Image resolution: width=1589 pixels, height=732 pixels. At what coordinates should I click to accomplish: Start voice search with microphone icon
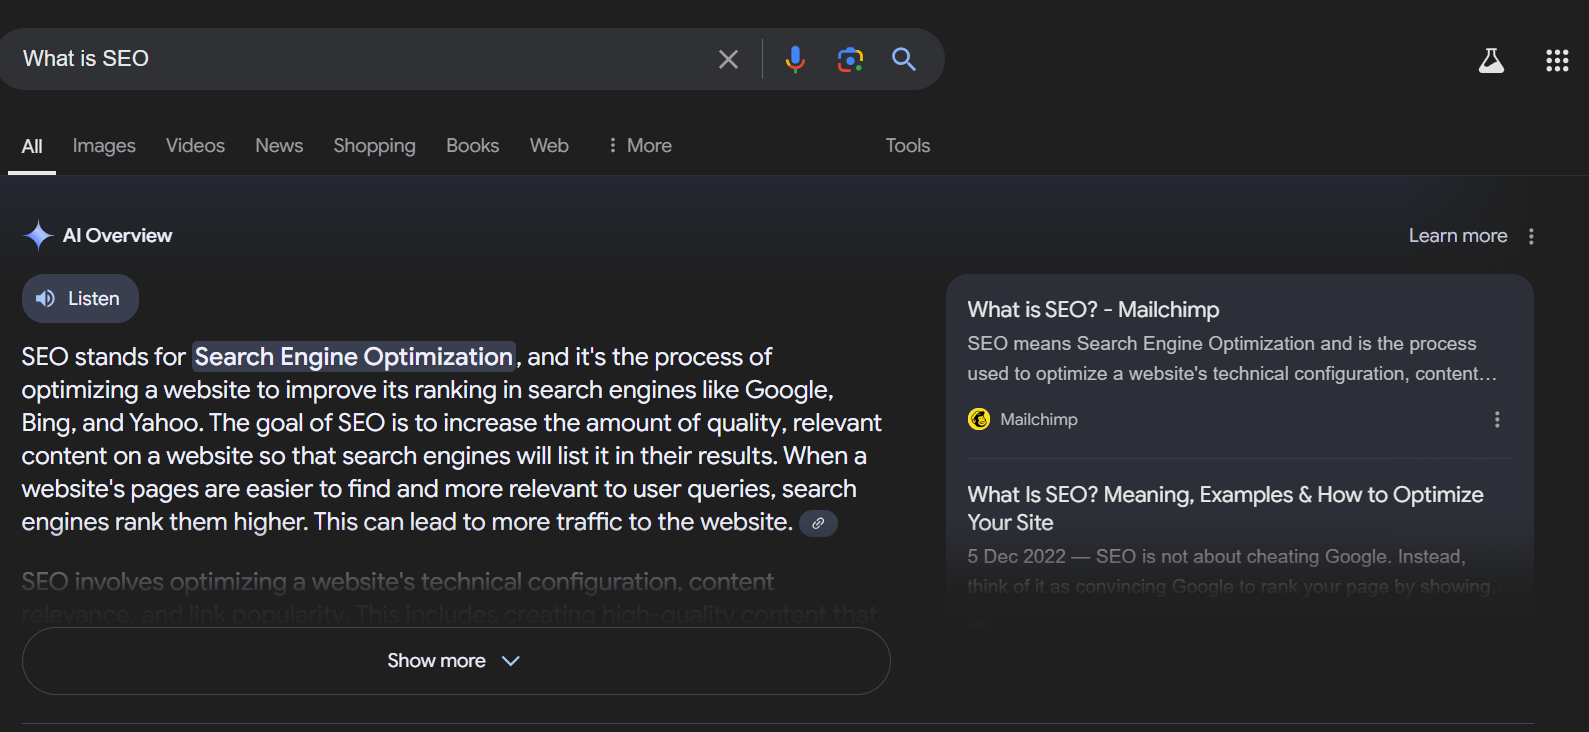click(x=795, y=60)
